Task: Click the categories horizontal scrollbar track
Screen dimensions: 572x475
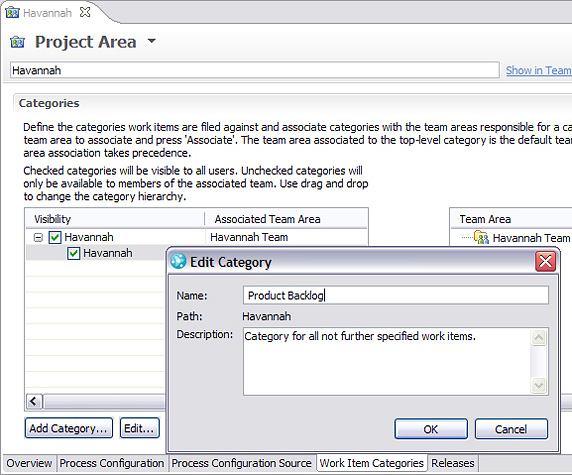Action: tap(104, 402)
